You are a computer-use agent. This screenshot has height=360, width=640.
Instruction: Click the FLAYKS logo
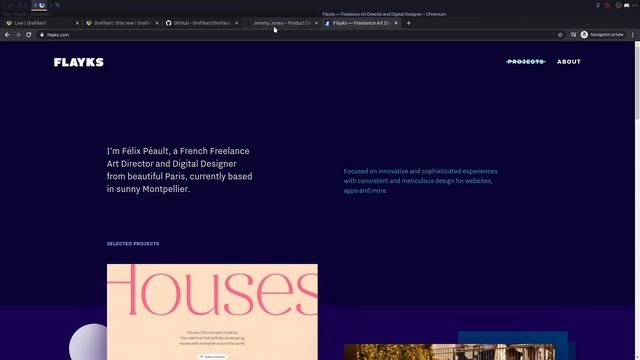(79, 62)
